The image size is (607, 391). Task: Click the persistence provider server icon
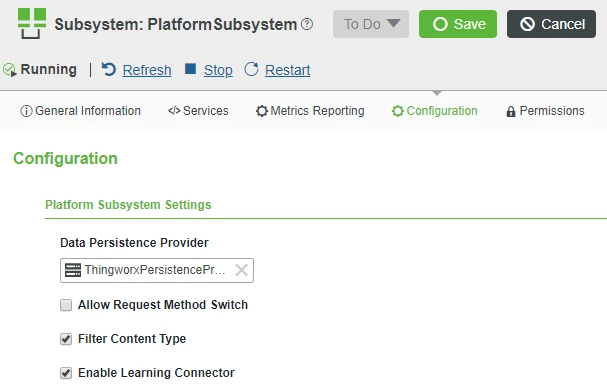point(73,270)
